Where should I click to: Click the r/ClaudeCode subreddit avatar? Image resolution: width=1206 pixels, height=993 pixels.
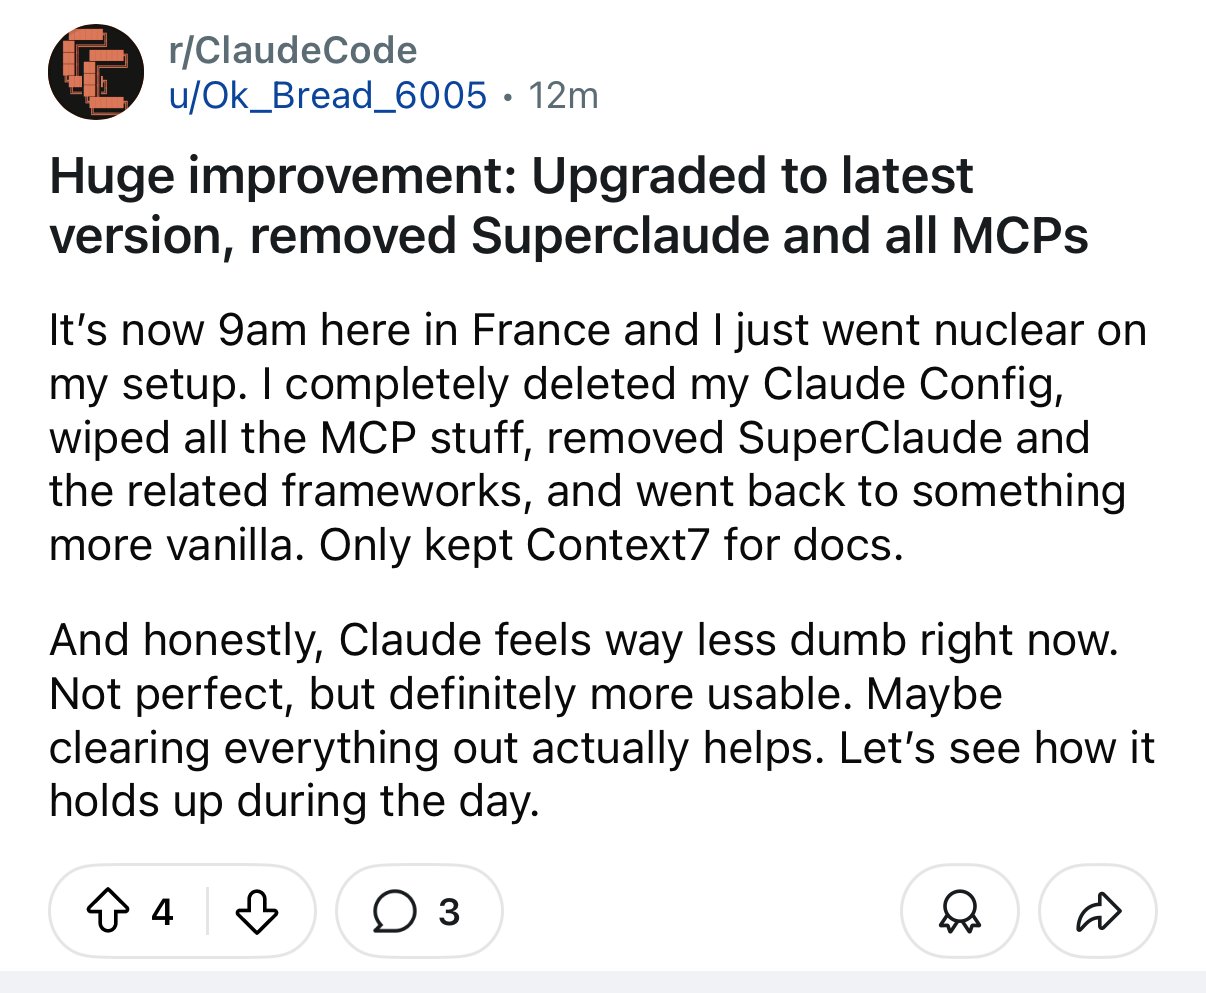coord(96,72)
